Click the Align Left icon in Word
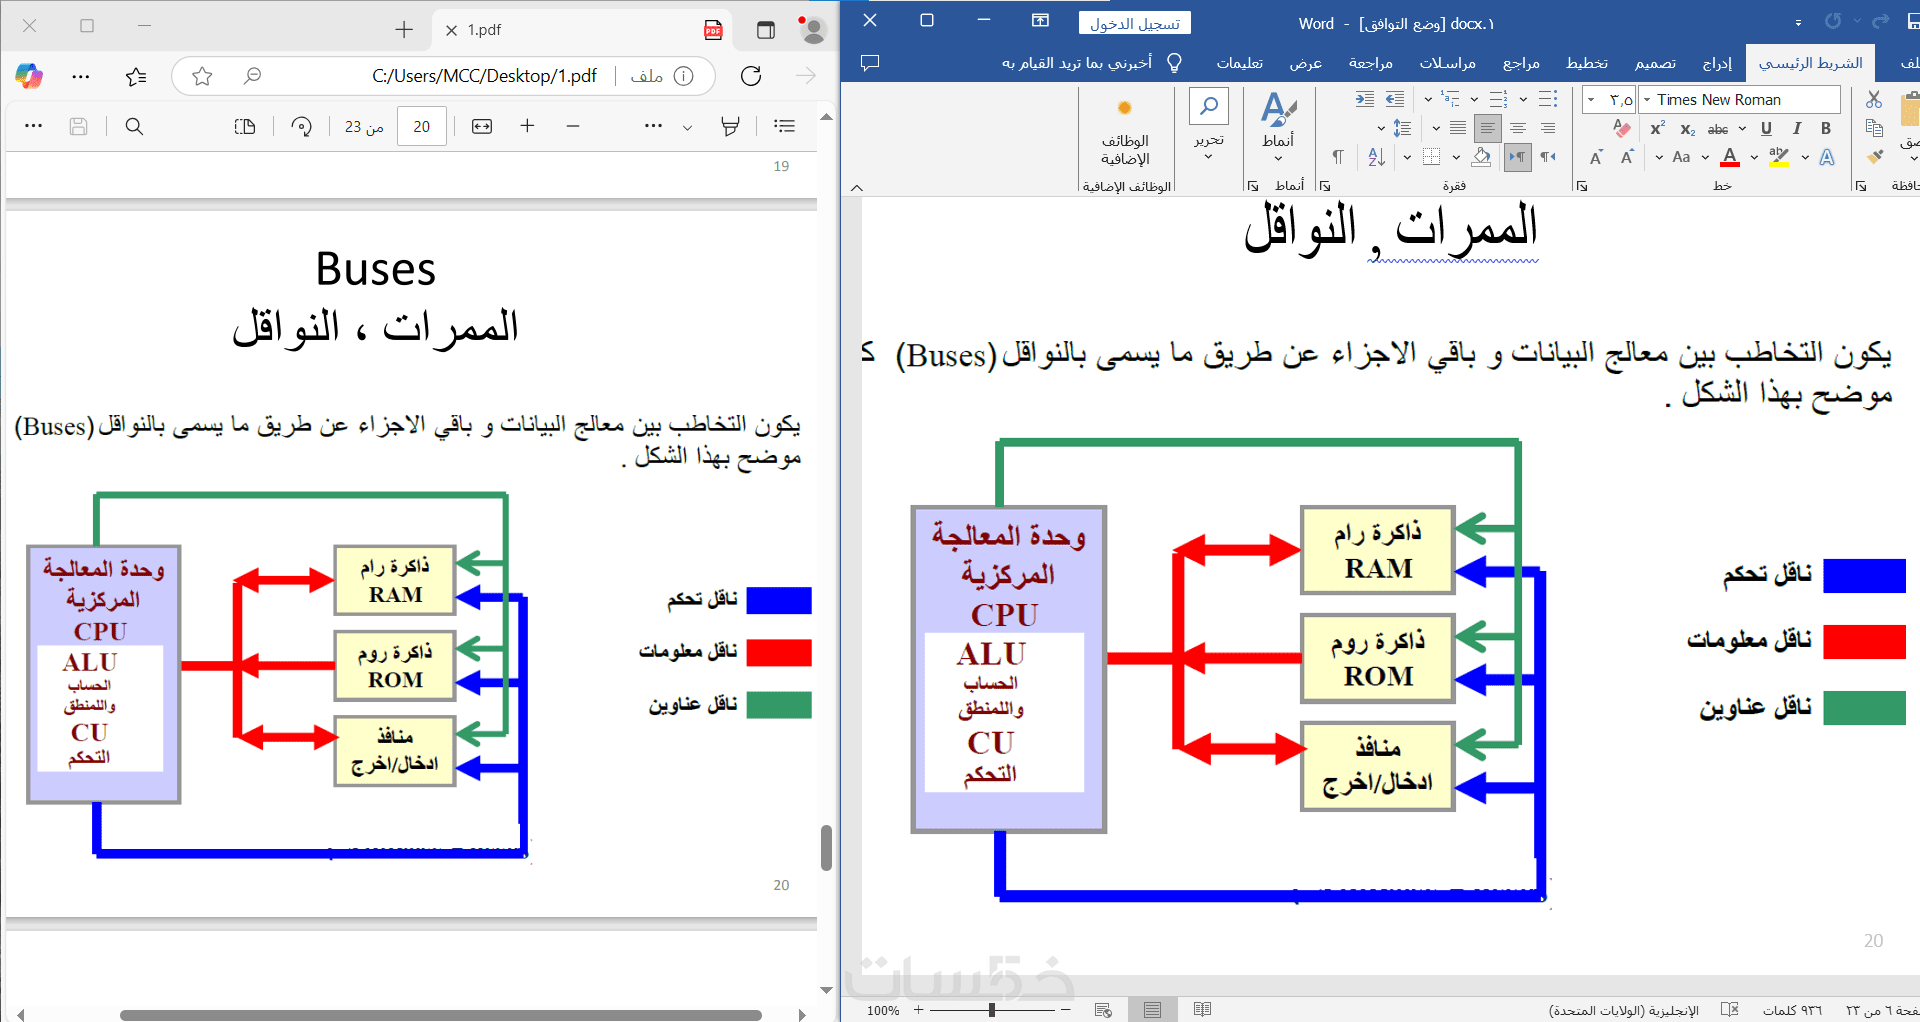 point(1488,128)
